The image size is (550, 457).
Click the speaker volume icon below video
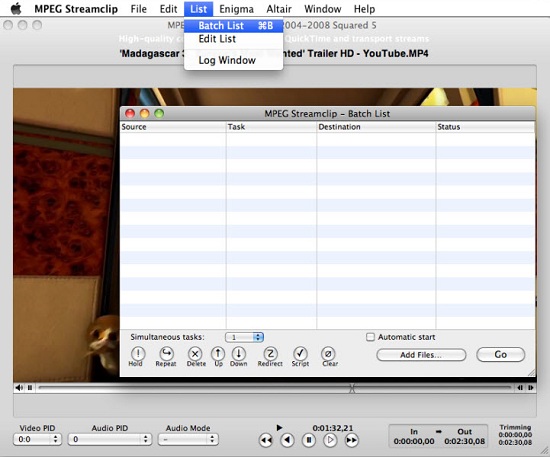coord(19,388)
